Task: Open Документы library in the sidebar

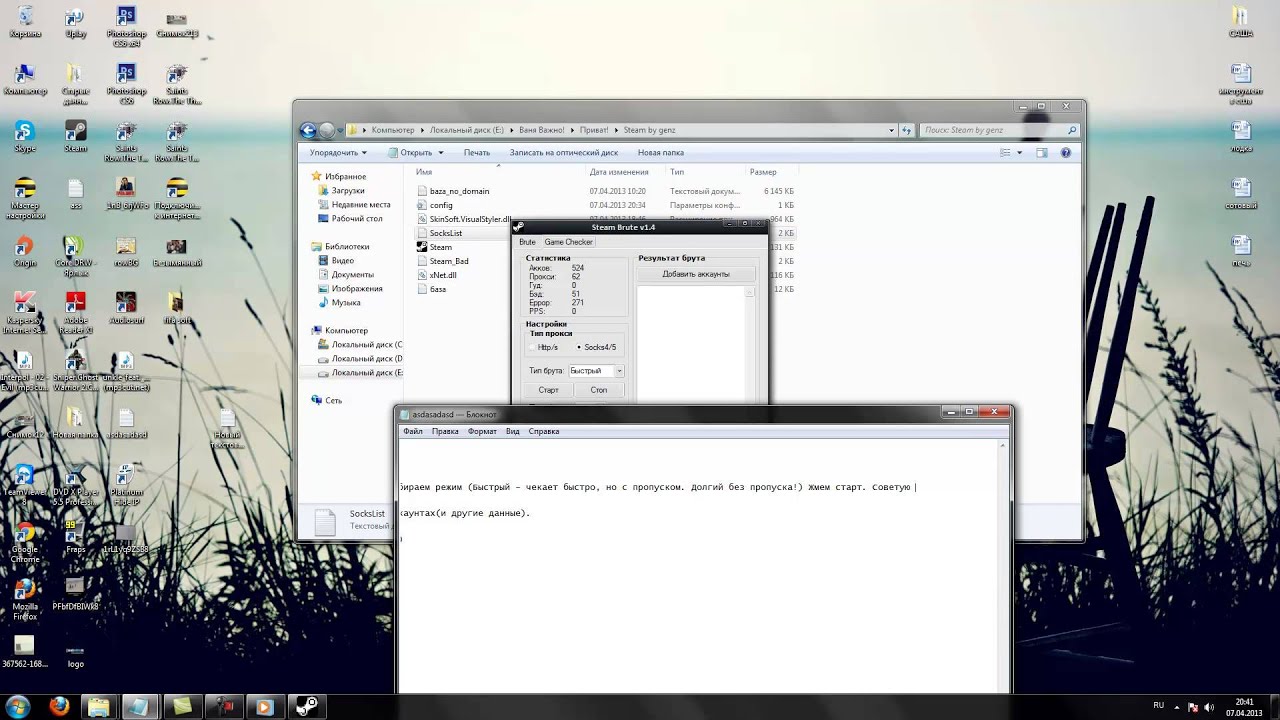Action: [x=352, y=274]
